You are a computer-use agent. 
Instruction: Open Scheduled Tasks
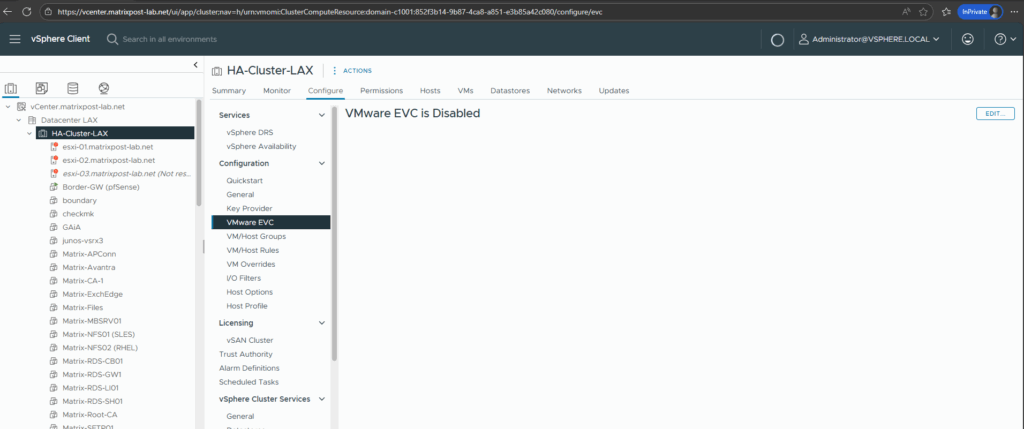249,382
